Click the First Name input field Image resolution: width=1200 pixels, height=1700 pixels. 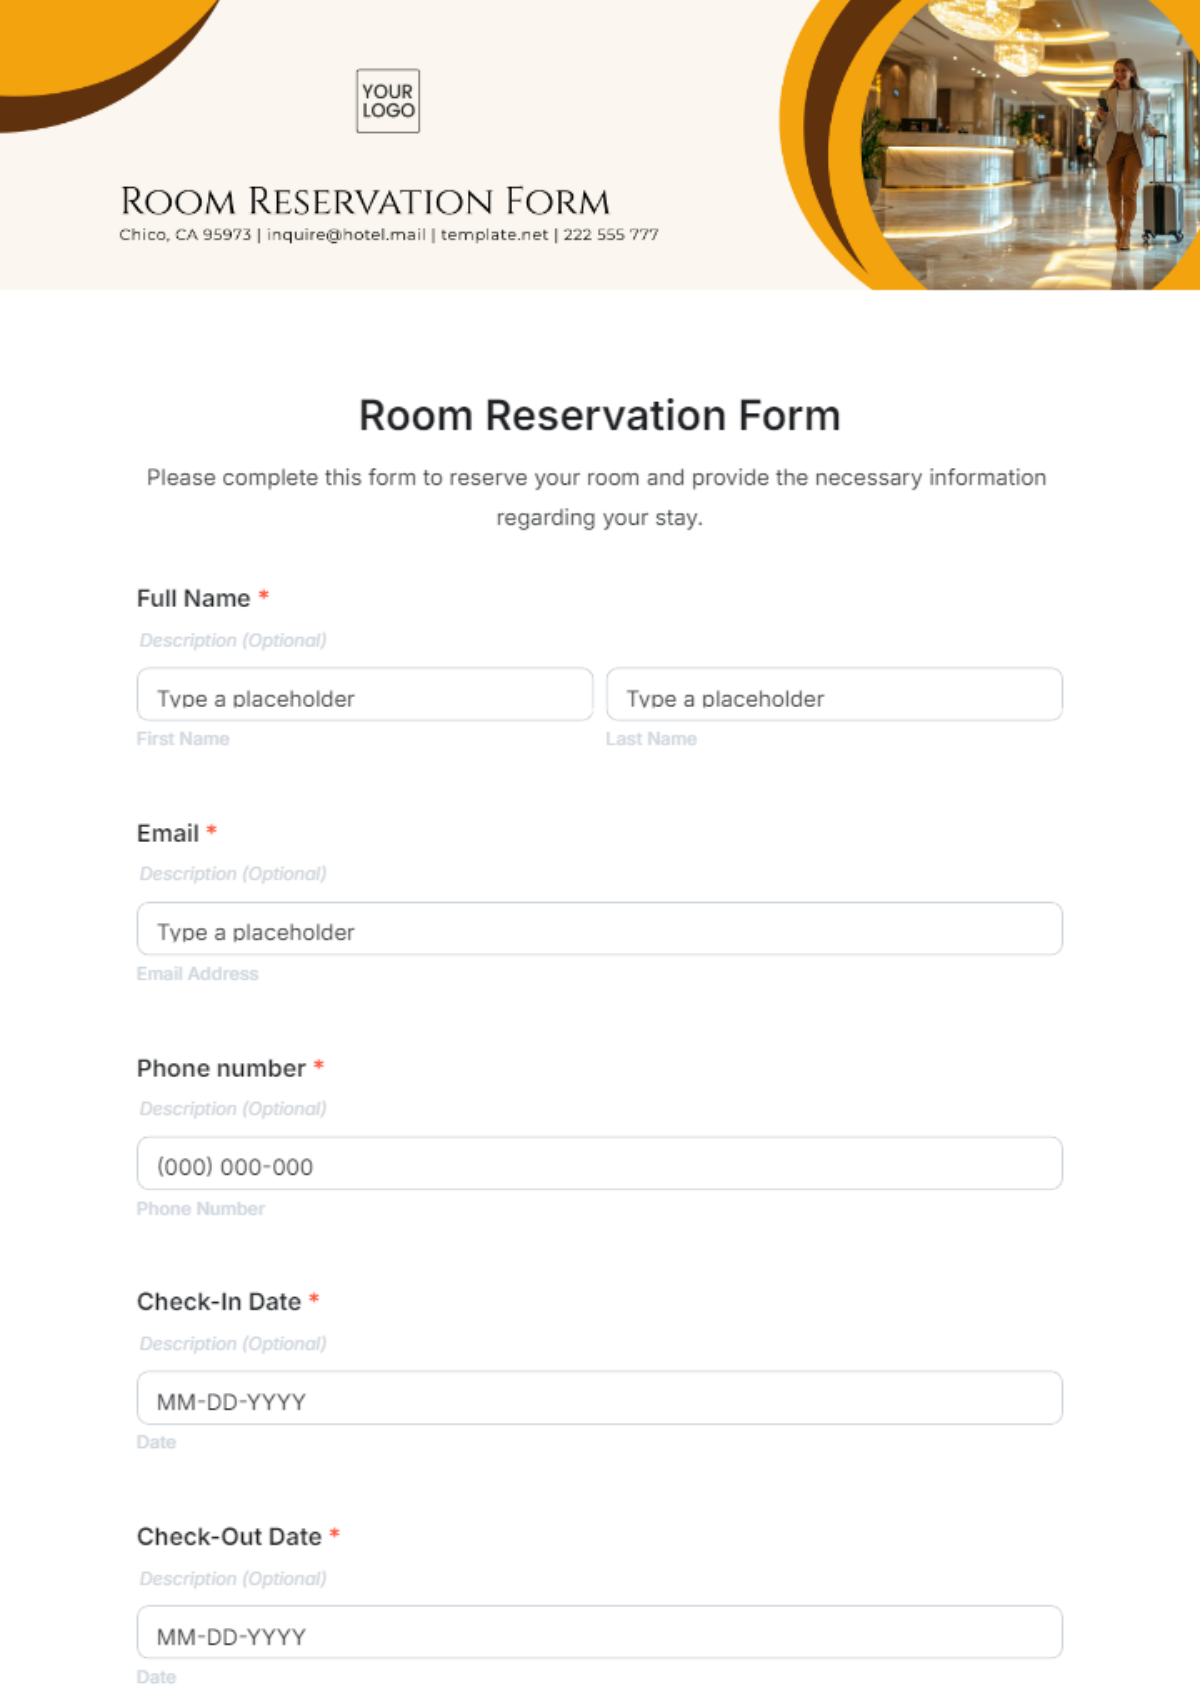point(365,695)
